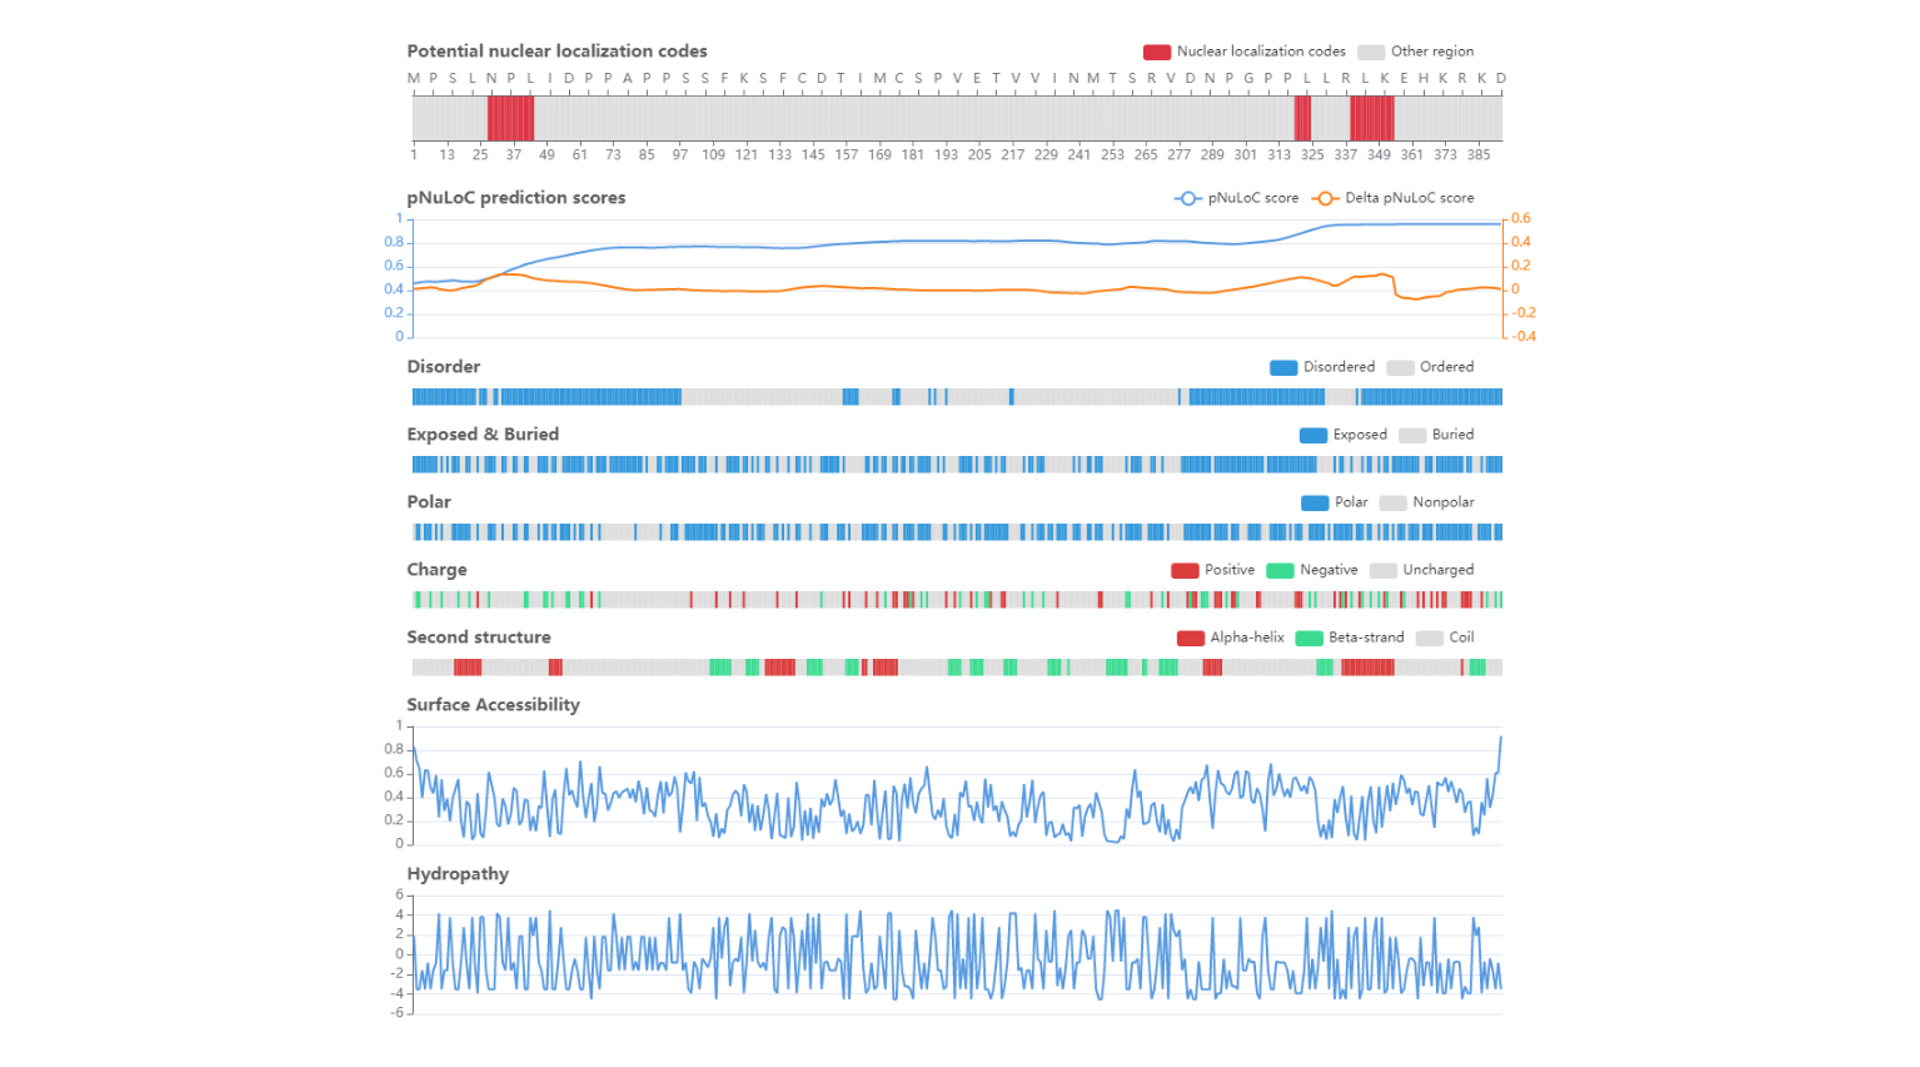The height and width of the screenshot is (1067, 1920).
Task: Click the 'Disorder' section title
Action: [x=443, y=367]
